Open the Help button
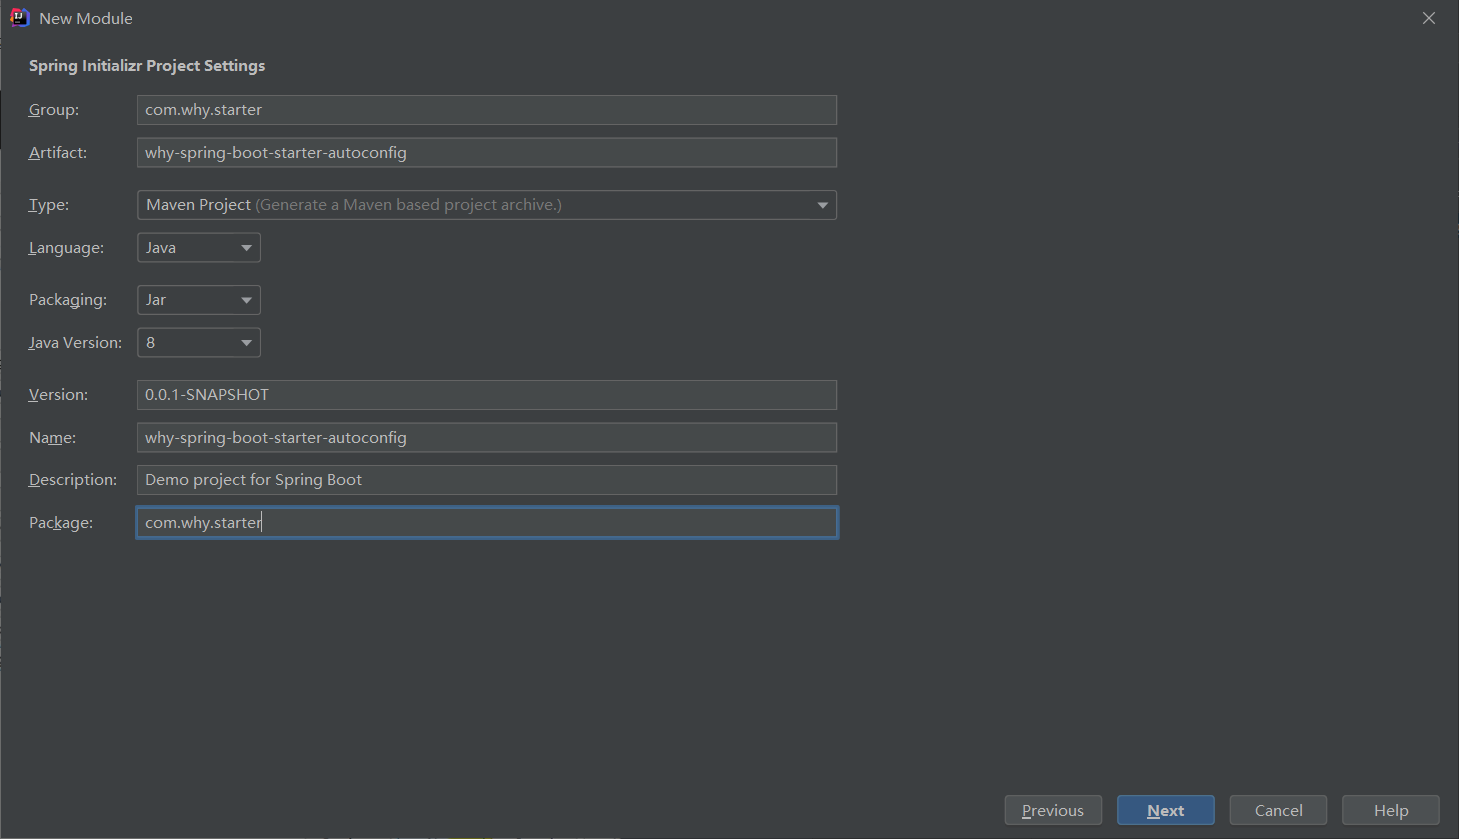This screenshot has height=839, width=1459. (x=1391, y=810)
